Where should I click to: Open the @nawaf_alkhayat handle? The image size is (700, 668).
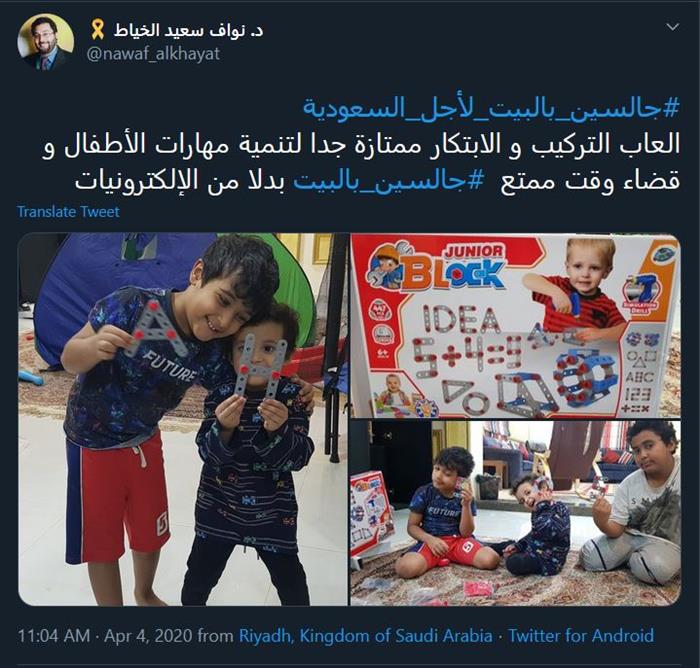coord(154,54)
